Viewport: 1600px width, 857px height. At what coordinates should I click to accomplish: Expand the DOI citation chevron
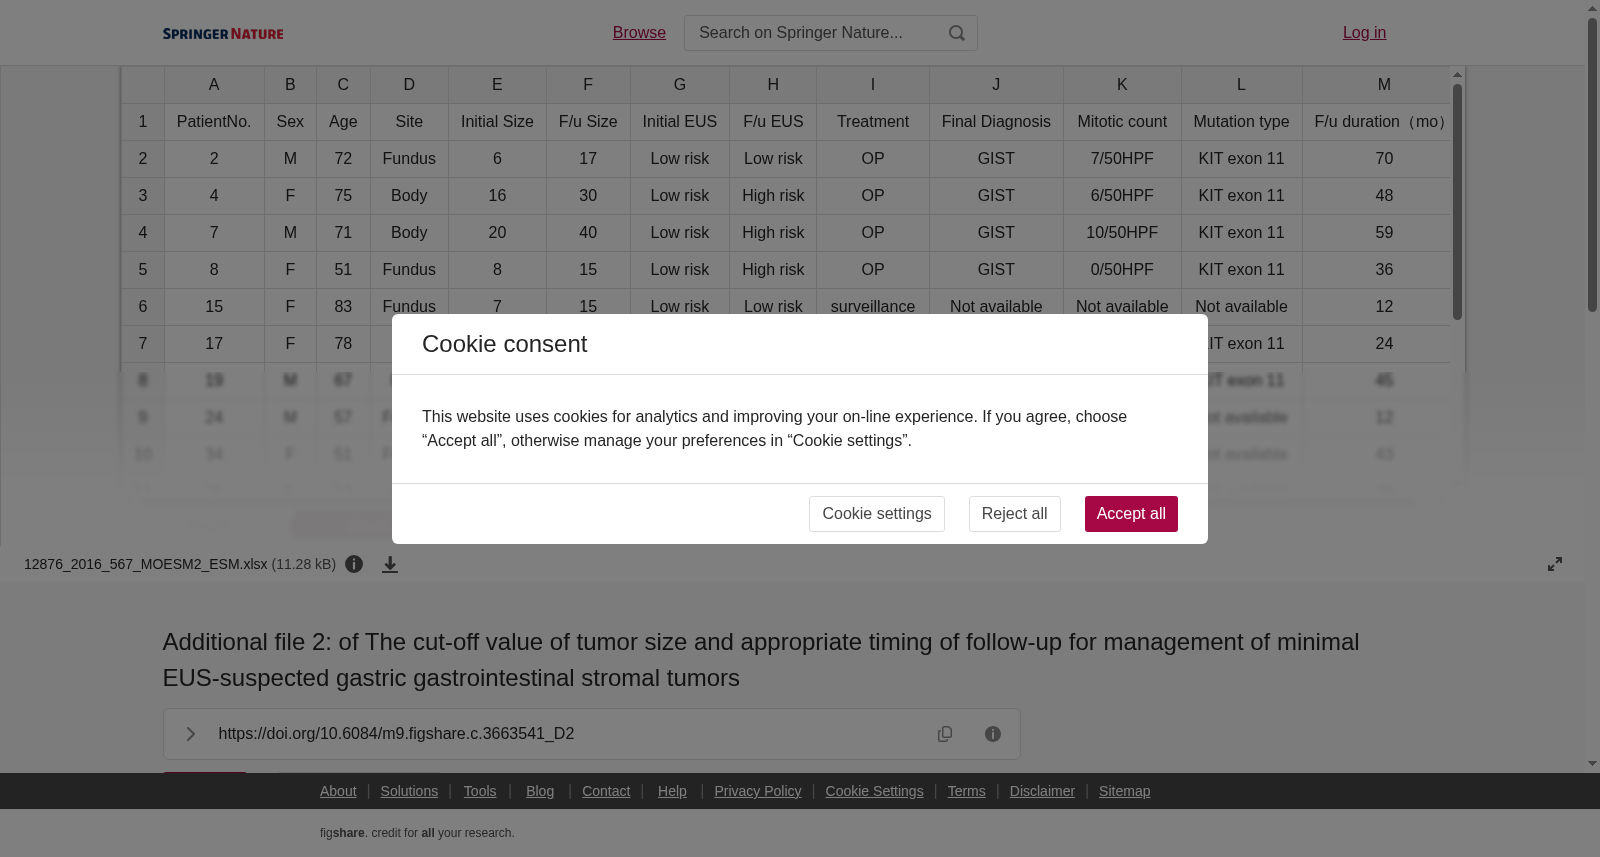tap(190, 734)
